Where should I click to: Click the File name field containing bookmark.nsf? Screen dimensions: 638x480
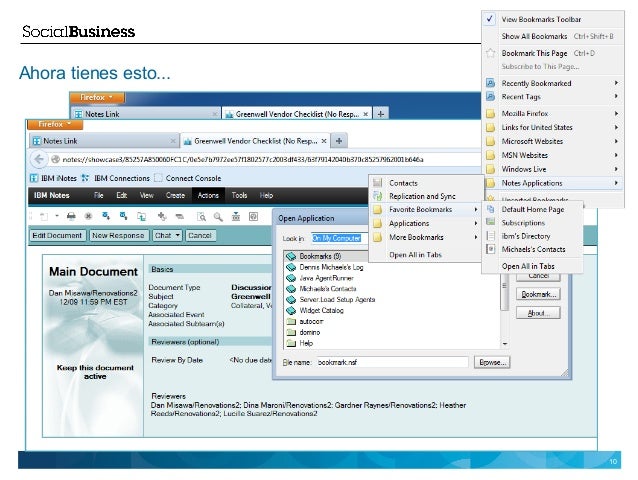click(x=392, y=362)
